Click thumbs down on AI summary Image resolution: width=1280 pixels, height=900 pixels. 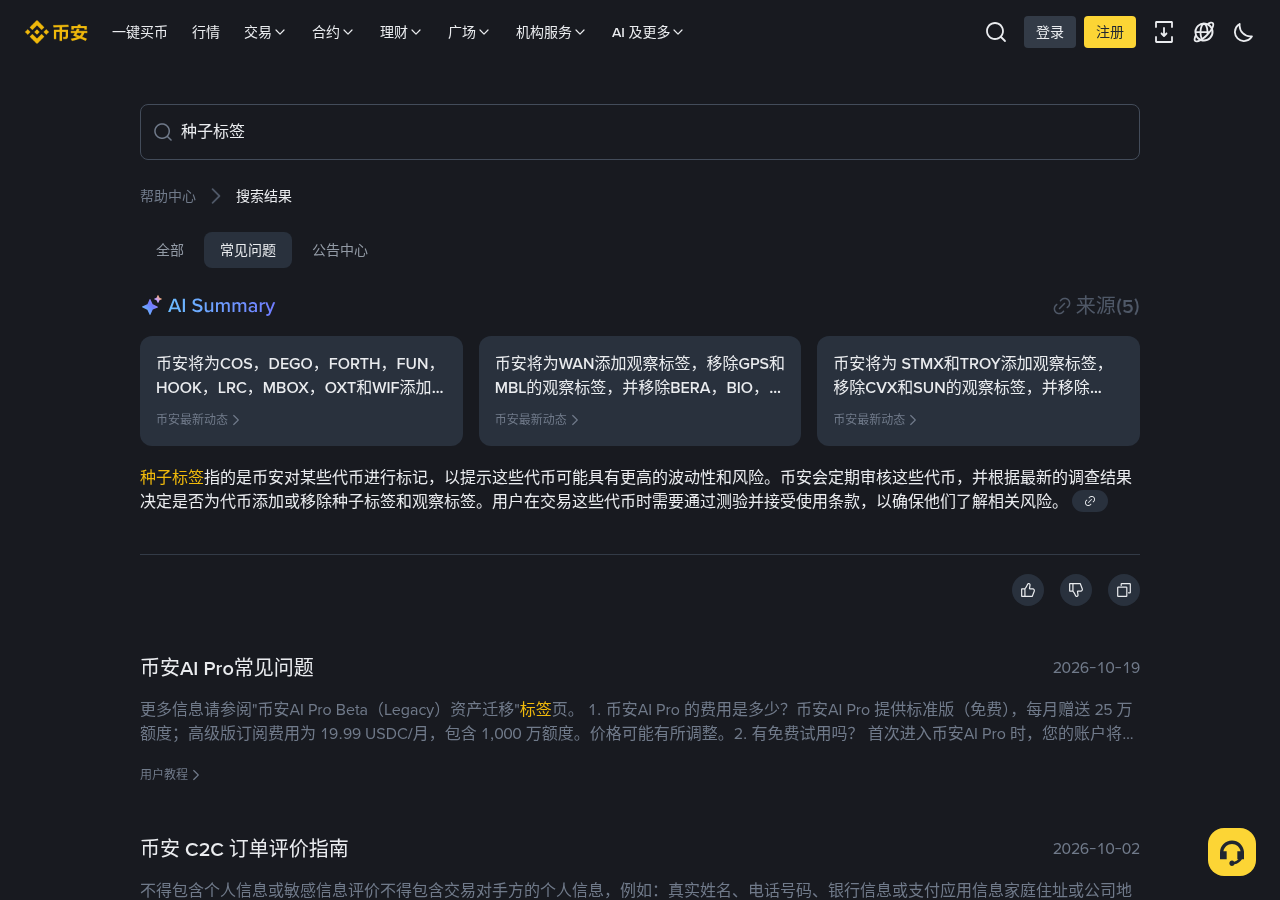[1076, 590]
